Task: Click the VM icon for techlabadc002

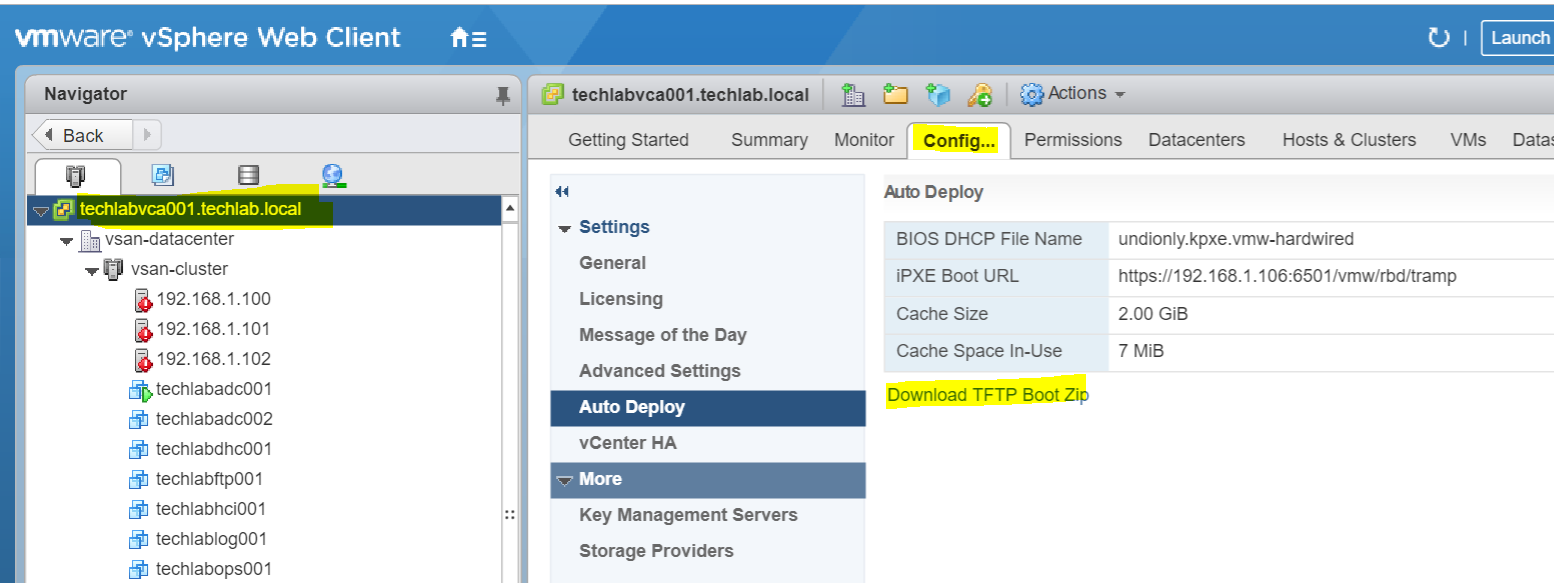Action: pyautogui.click(x=139, y=420)
